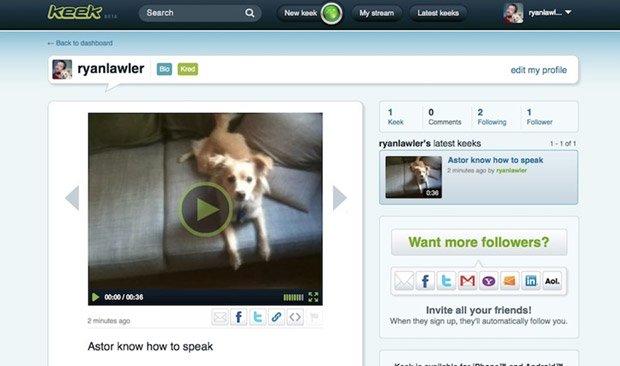The image size is (620, 366).
Task: Play the video with the small play button
Action: pos(95,297)
